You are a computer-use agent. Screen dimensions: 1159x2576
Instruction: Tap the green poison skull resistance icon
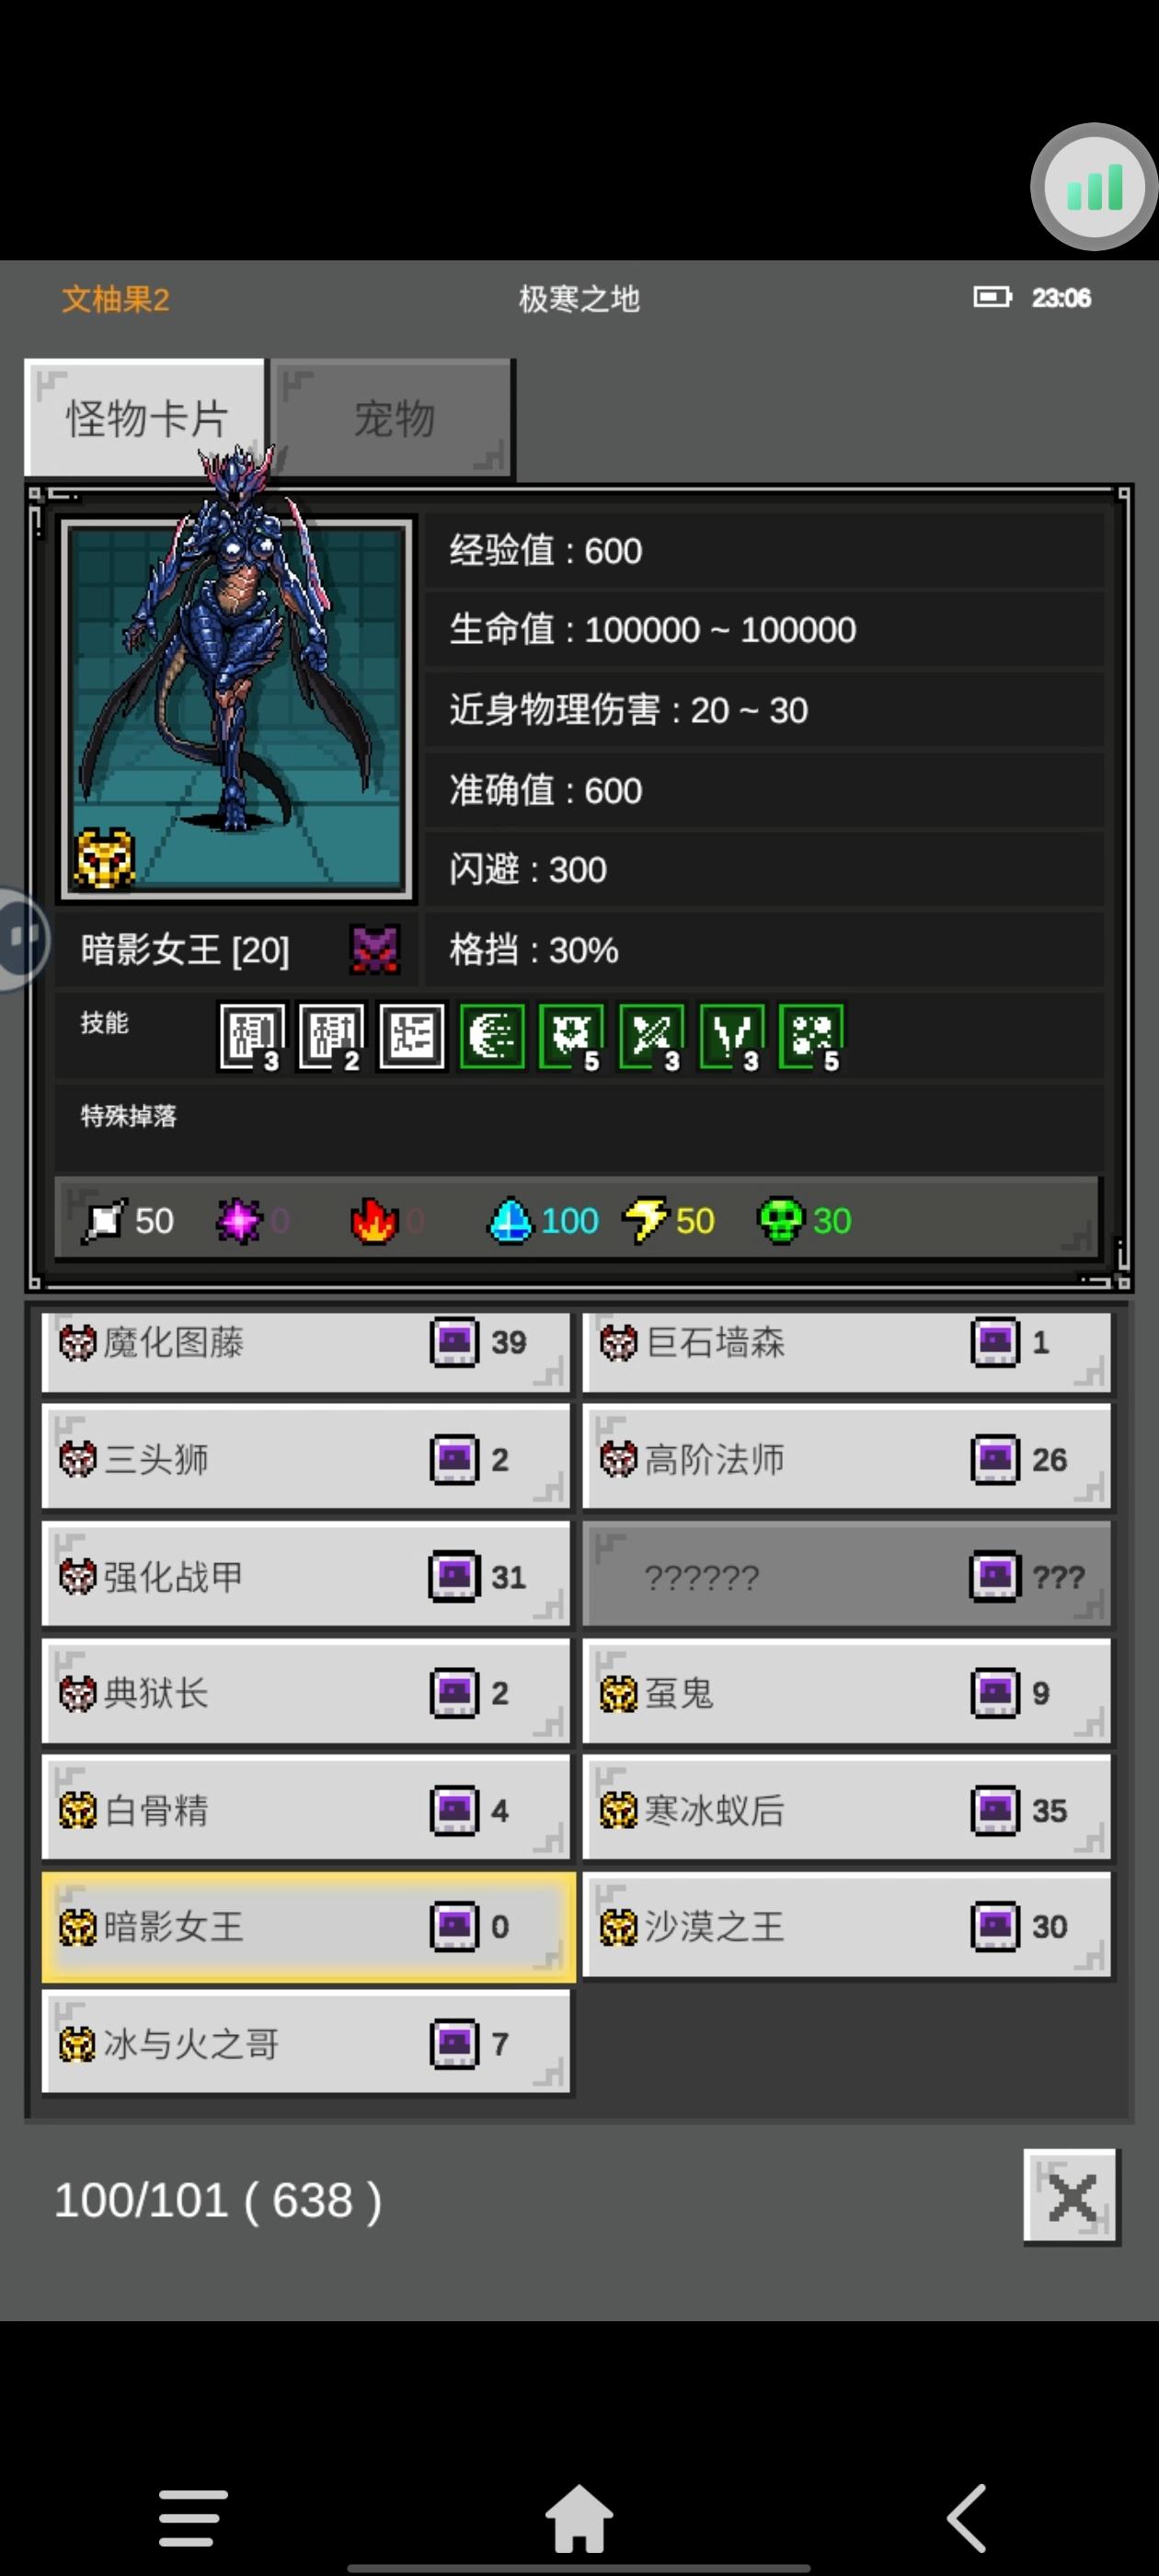tap(781, 1220)
